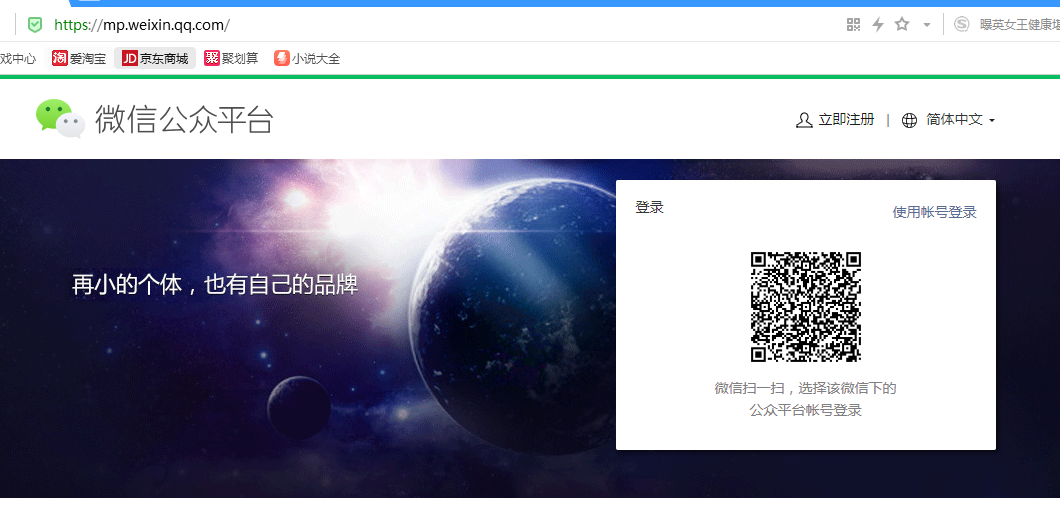Click the WeChat logo icon

tap(60, 118)
